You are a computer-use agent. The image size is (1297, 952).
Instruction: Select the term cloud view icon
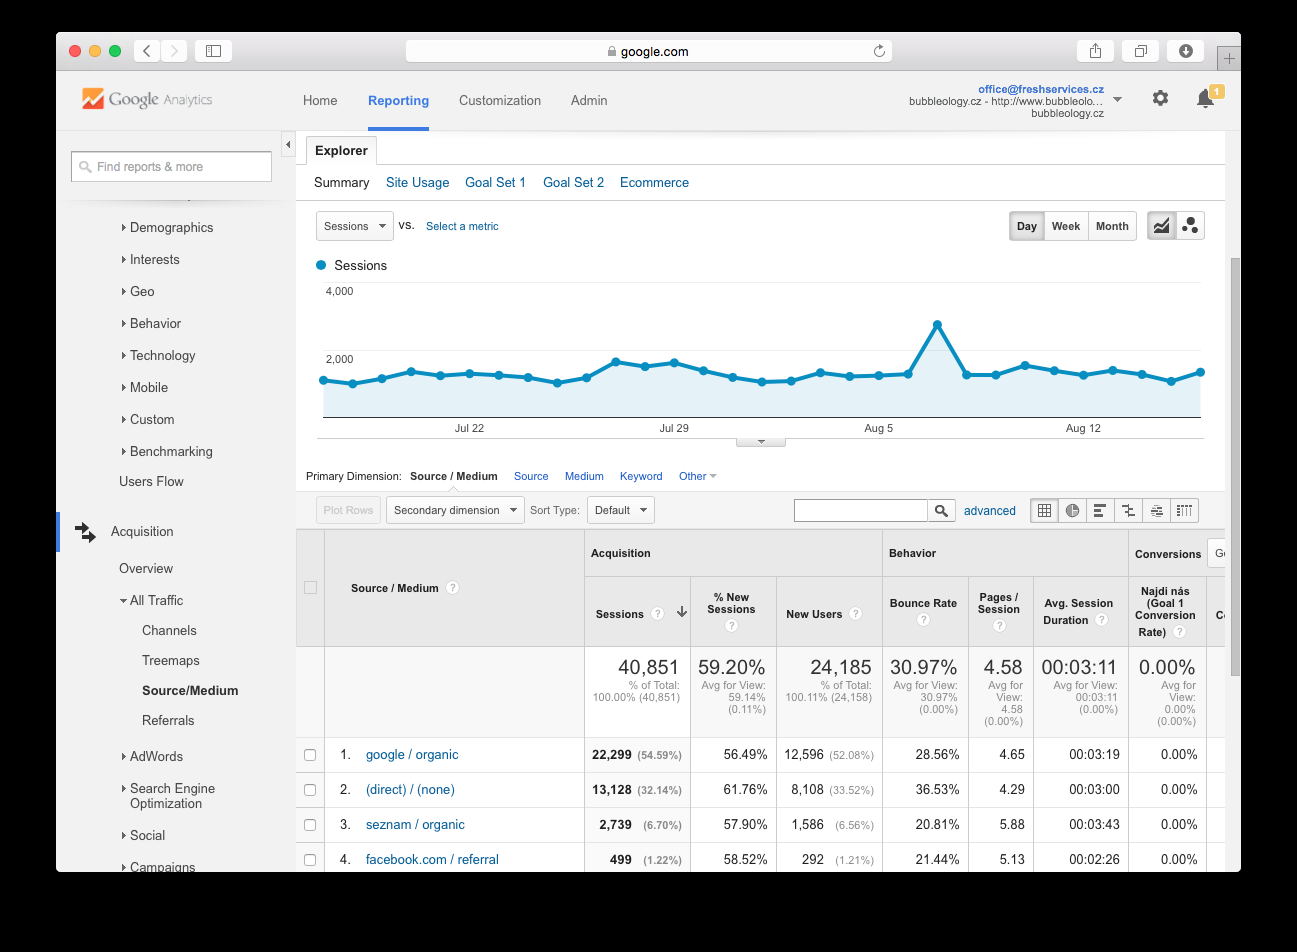pos(1156,510)
